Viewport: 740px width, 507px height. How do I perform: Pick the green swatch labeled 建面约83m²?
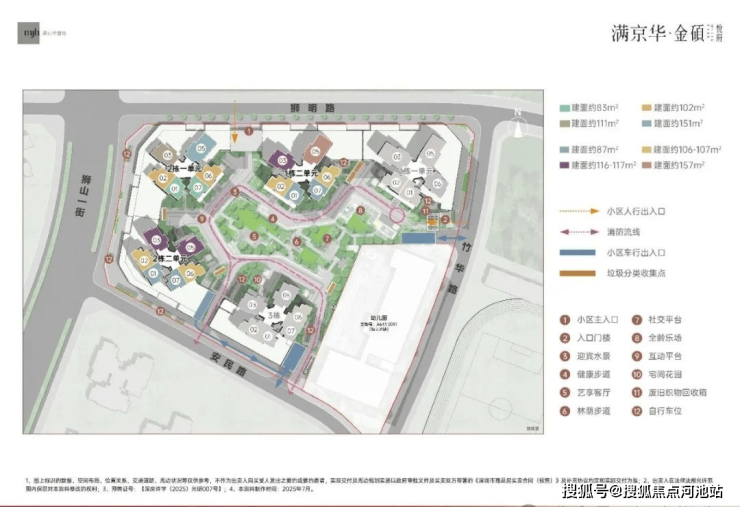pyautogui.click(x=564, y=108)
